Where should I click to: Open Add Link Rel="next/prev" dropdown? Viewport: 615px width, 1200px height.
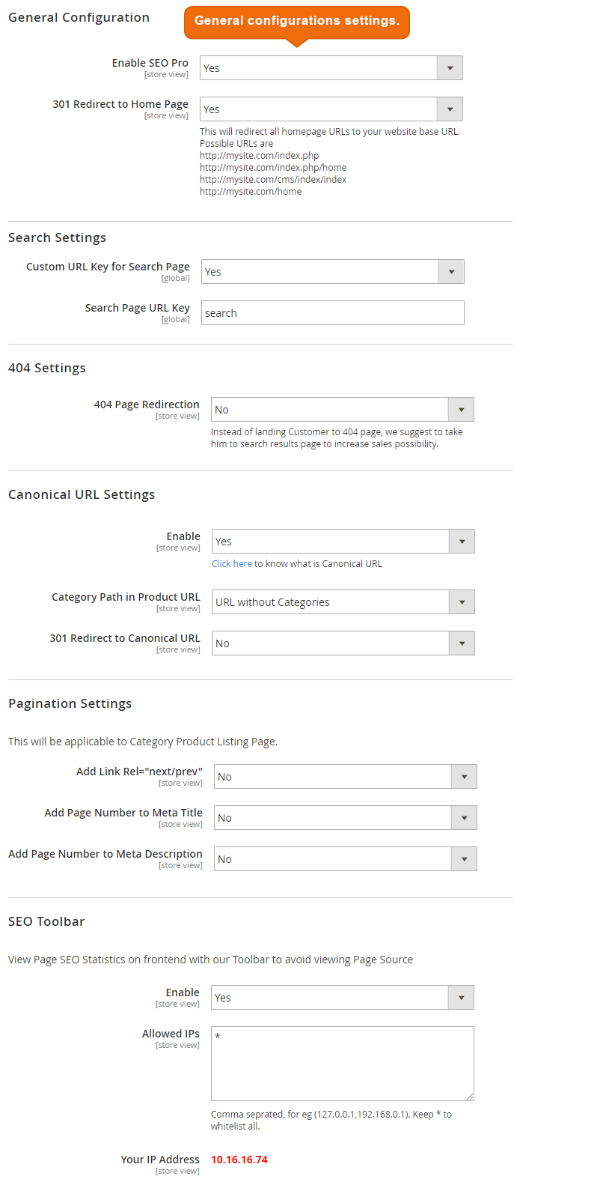pos(344,777)
